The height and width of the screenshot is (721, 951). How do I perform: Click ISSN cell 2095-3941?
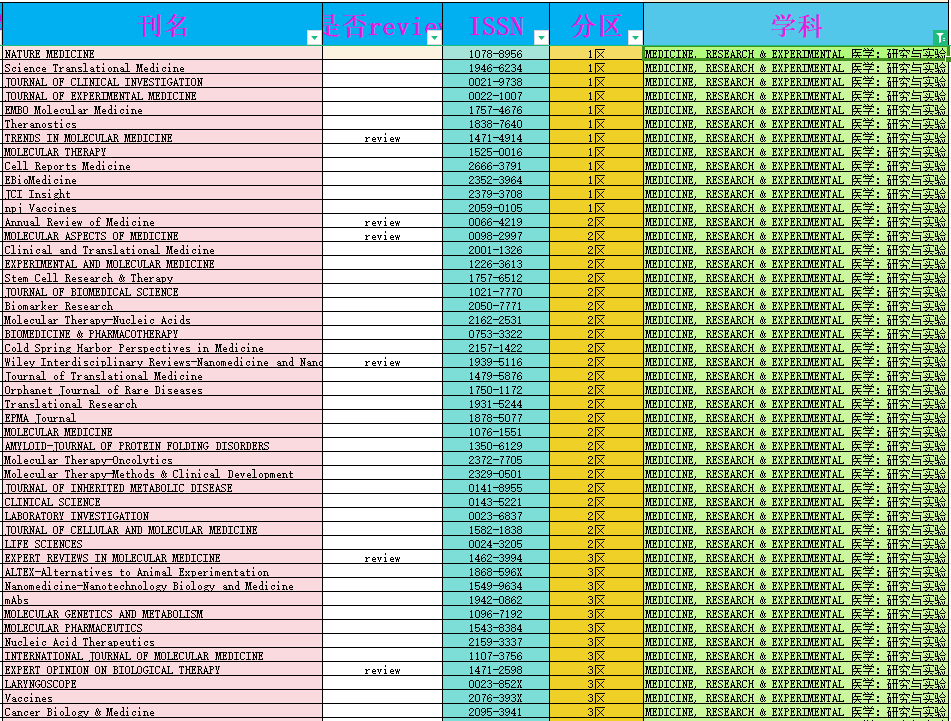pyautogui.click(x=496, y=712)
